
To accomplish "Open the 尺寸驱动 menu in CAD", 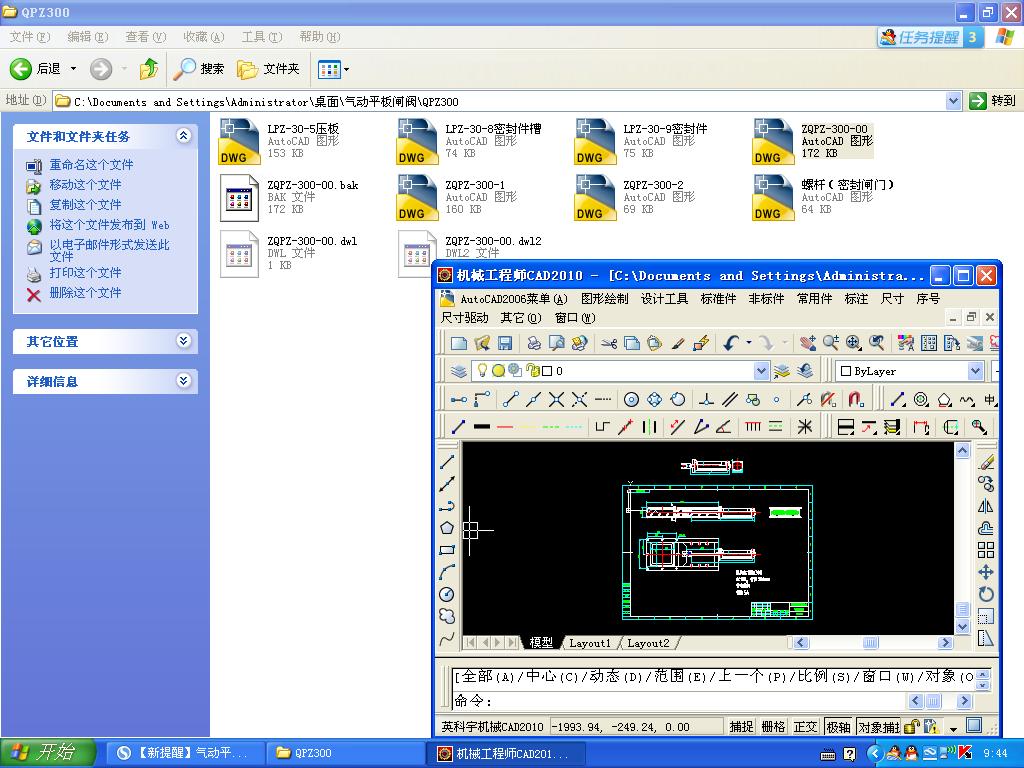I will coord(464,318).
